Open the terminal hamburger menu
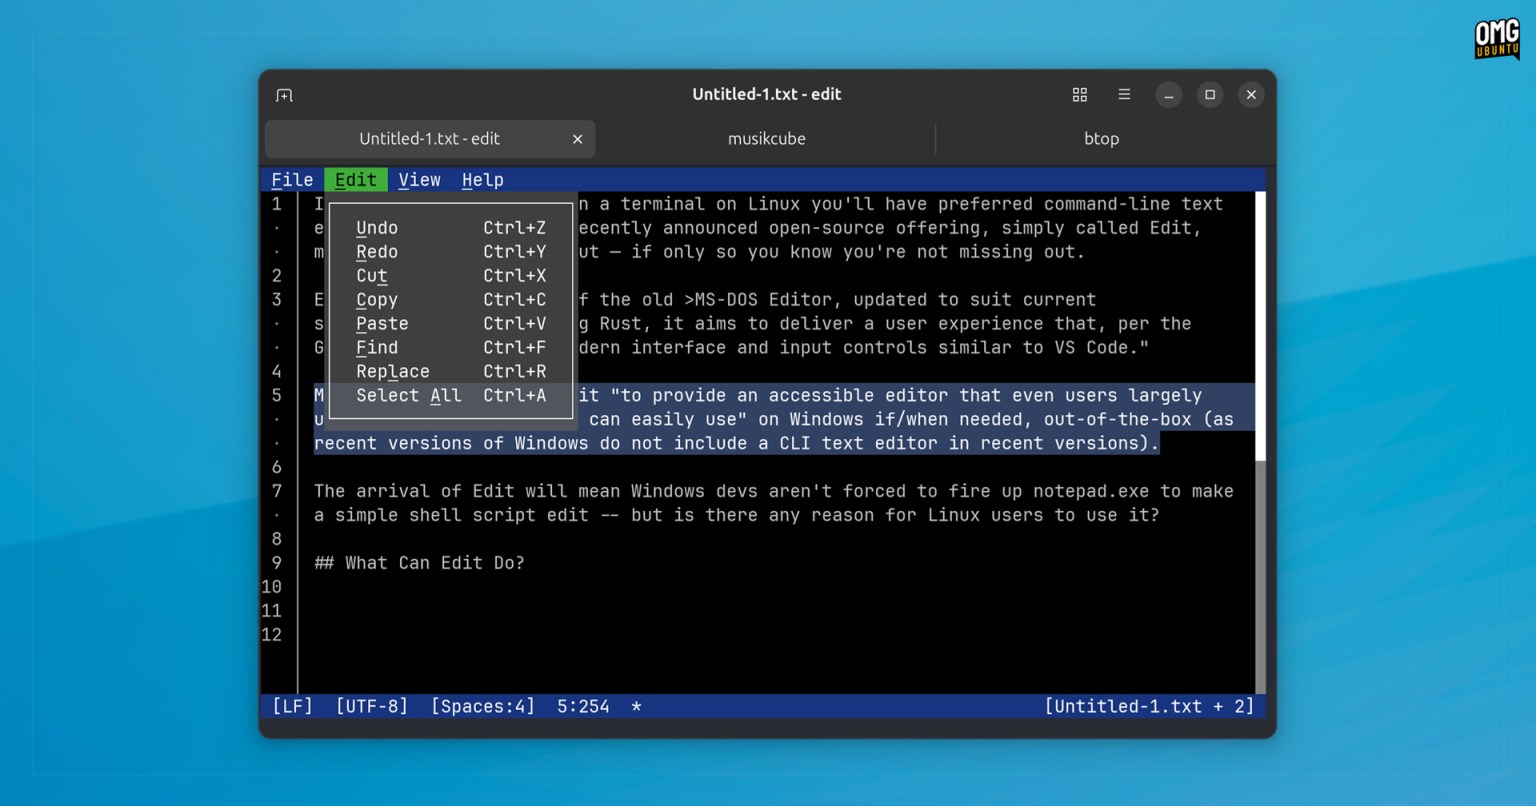Screen dimensions: 1536x806 [x=1124, y=94]
